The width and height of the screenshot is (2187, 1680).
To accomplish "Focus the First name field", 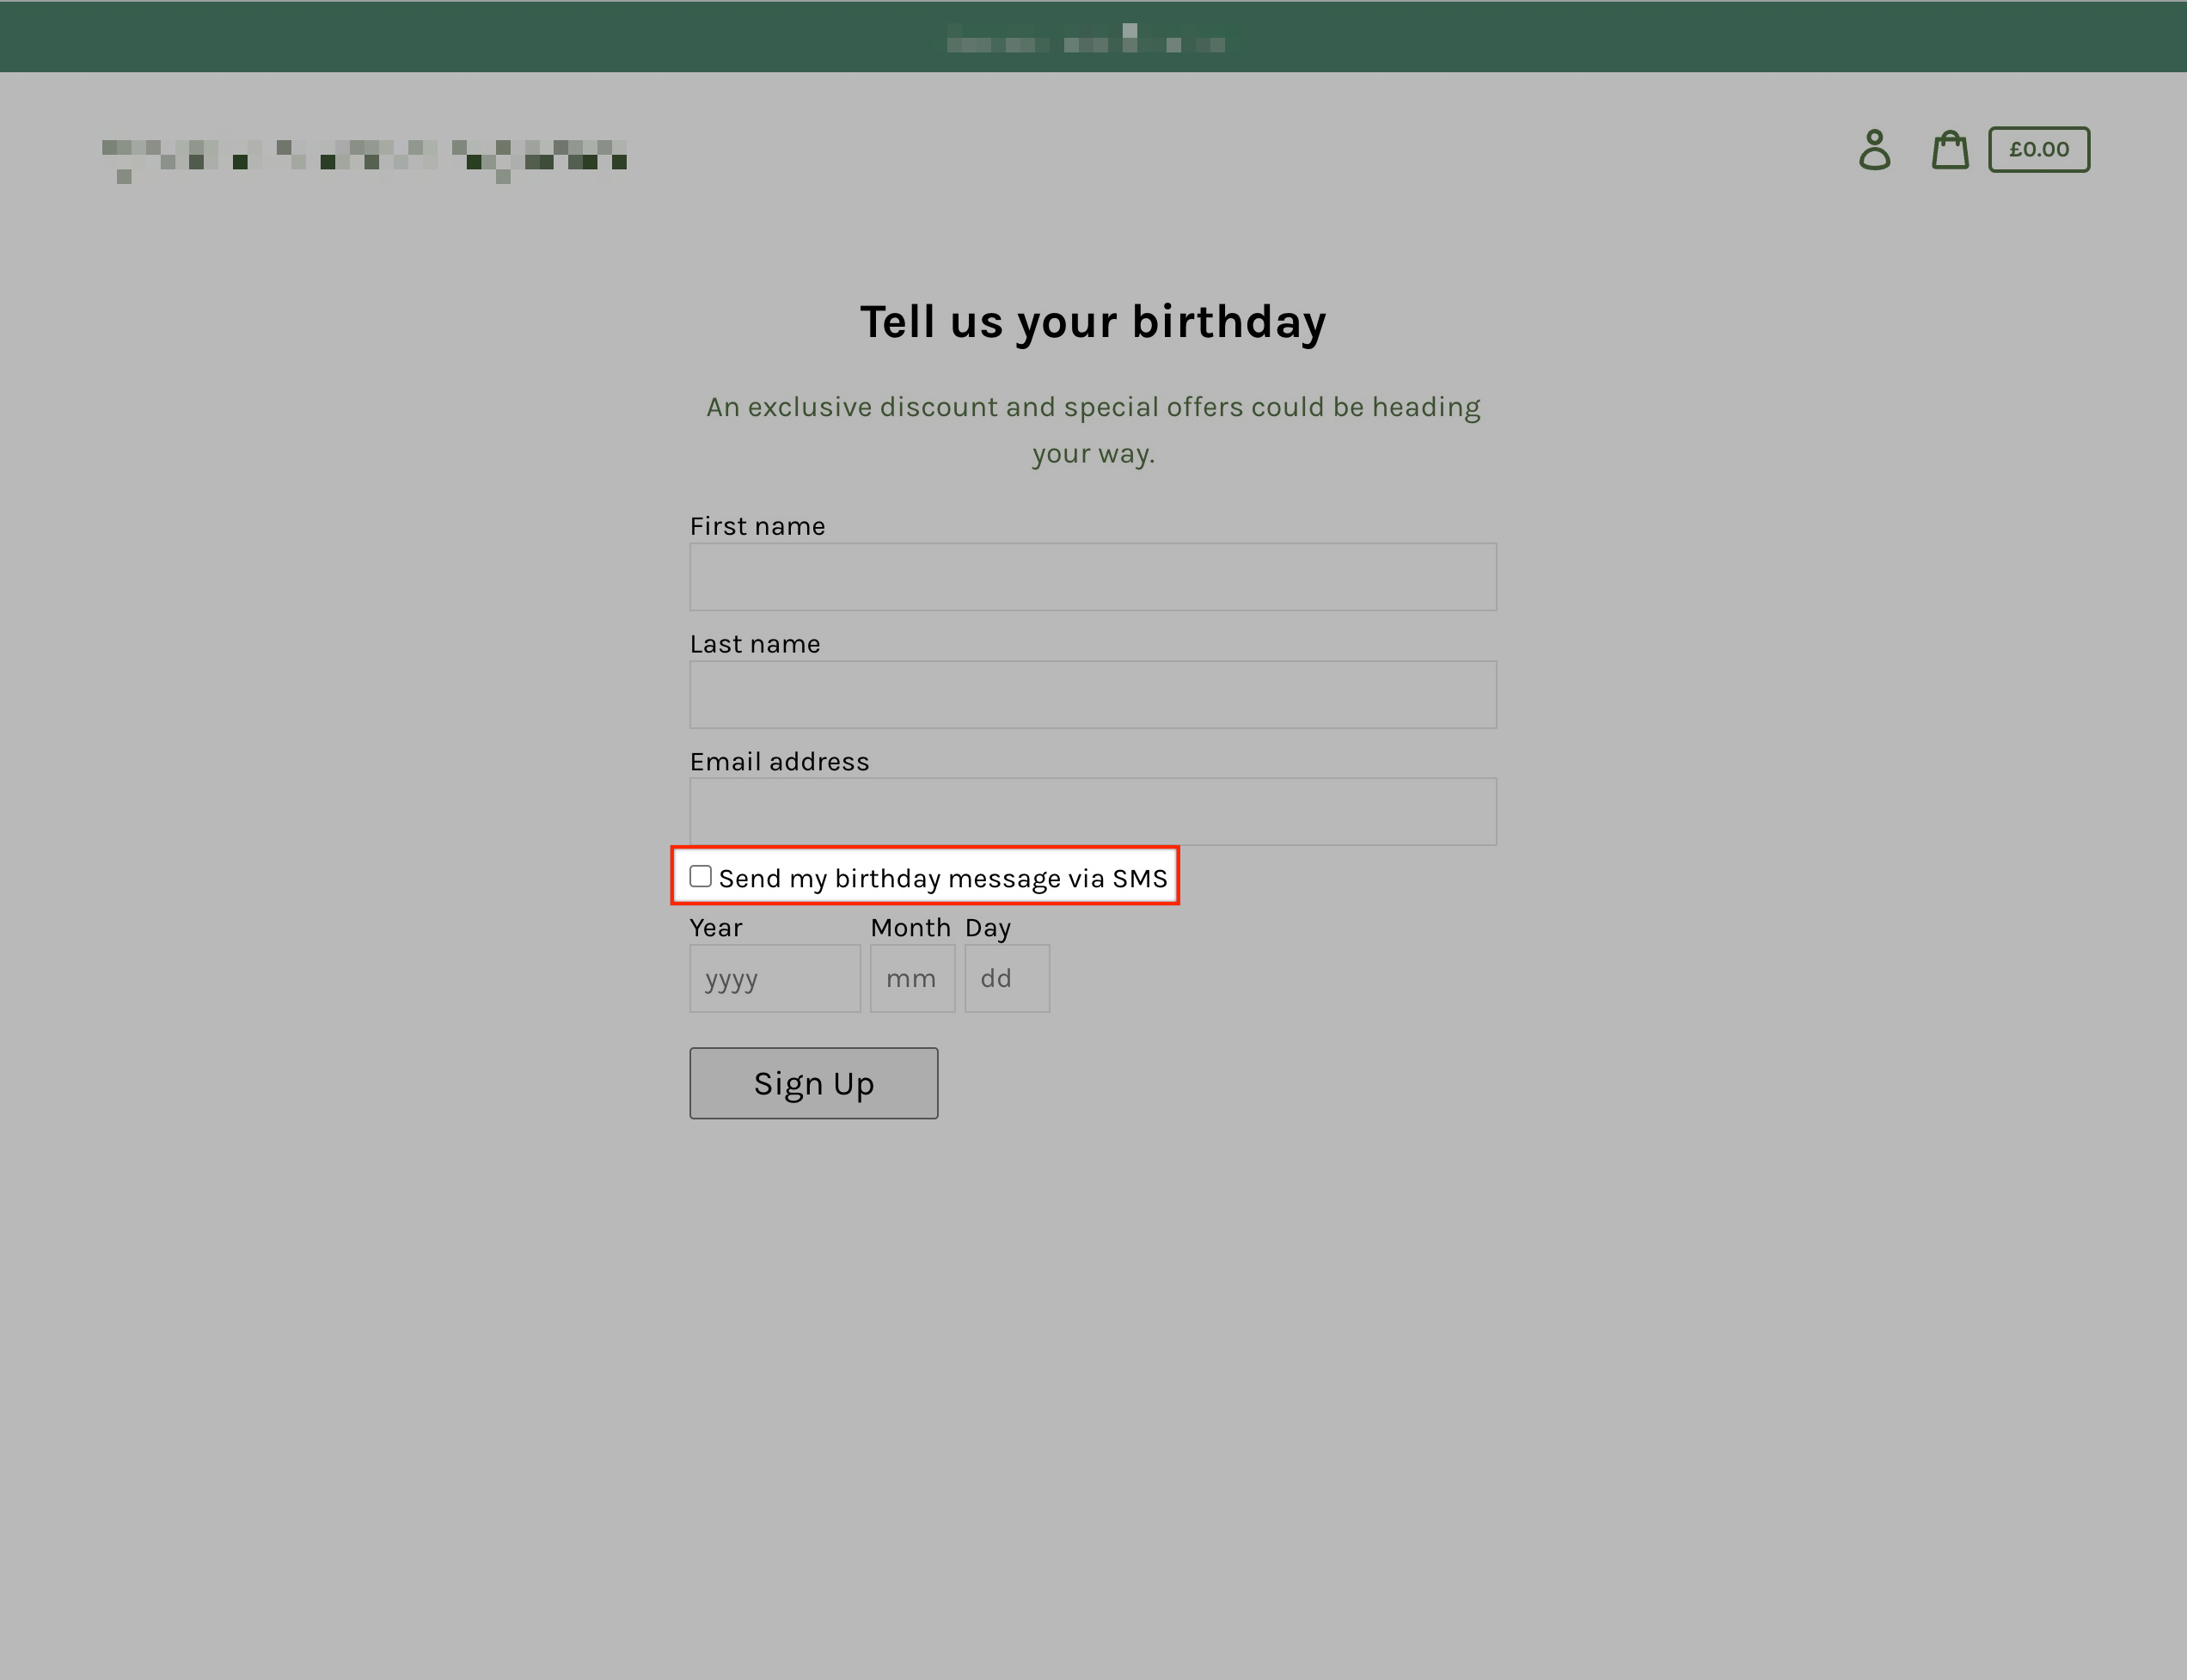I will point(1092,577).
